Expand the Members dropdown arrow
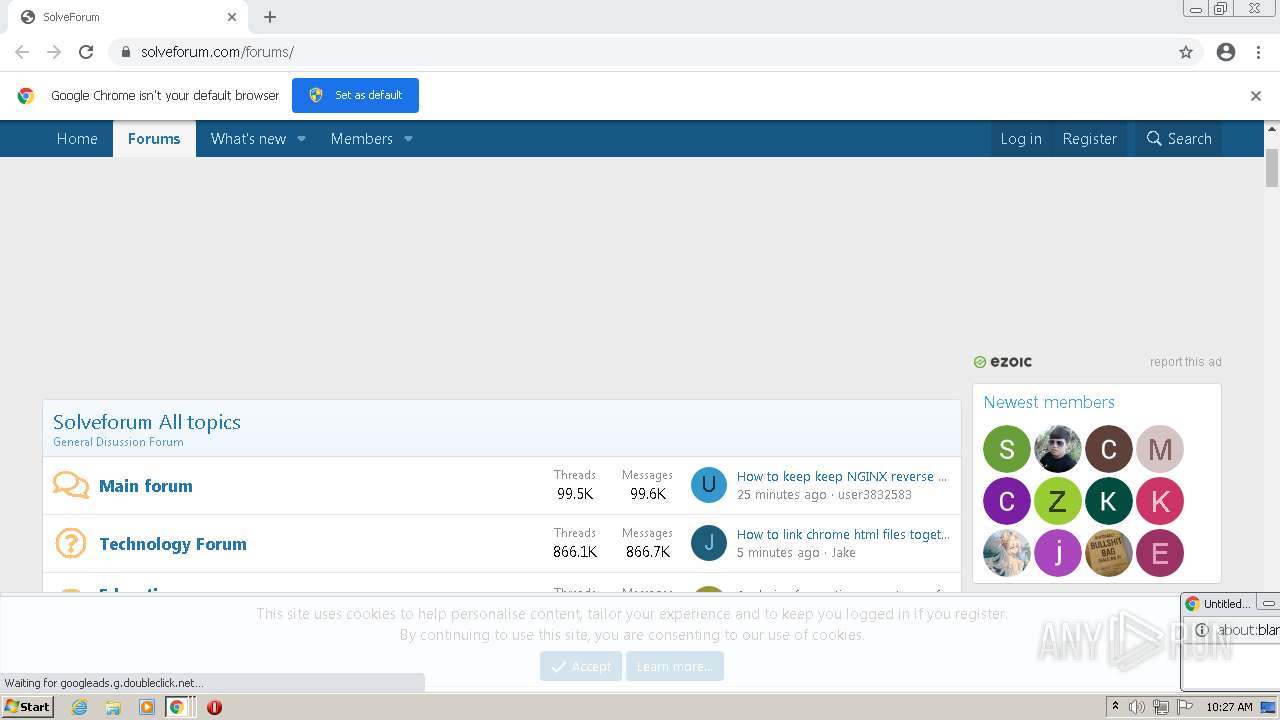 408,139
